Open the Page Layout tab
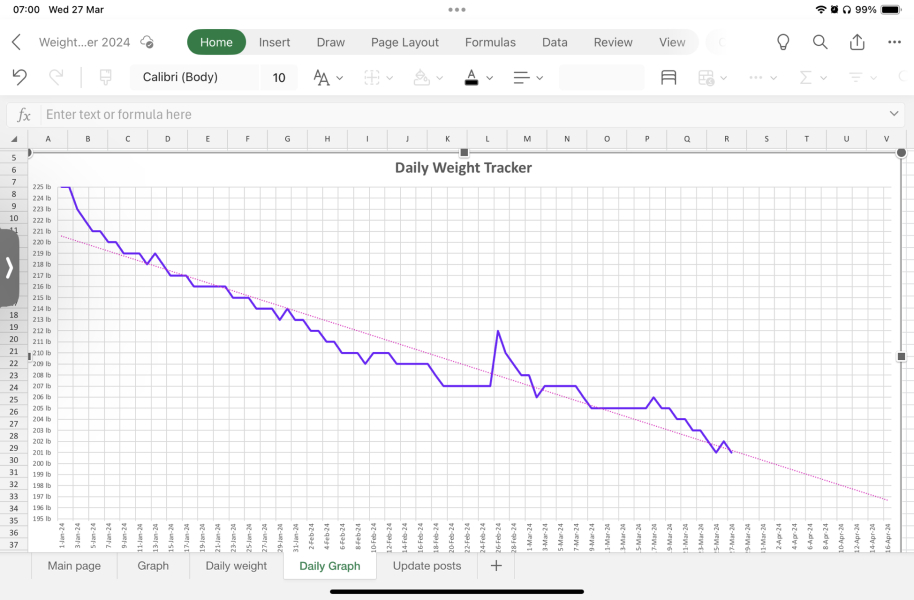Viewport: 914px width, 600px height. click(404, 42)
